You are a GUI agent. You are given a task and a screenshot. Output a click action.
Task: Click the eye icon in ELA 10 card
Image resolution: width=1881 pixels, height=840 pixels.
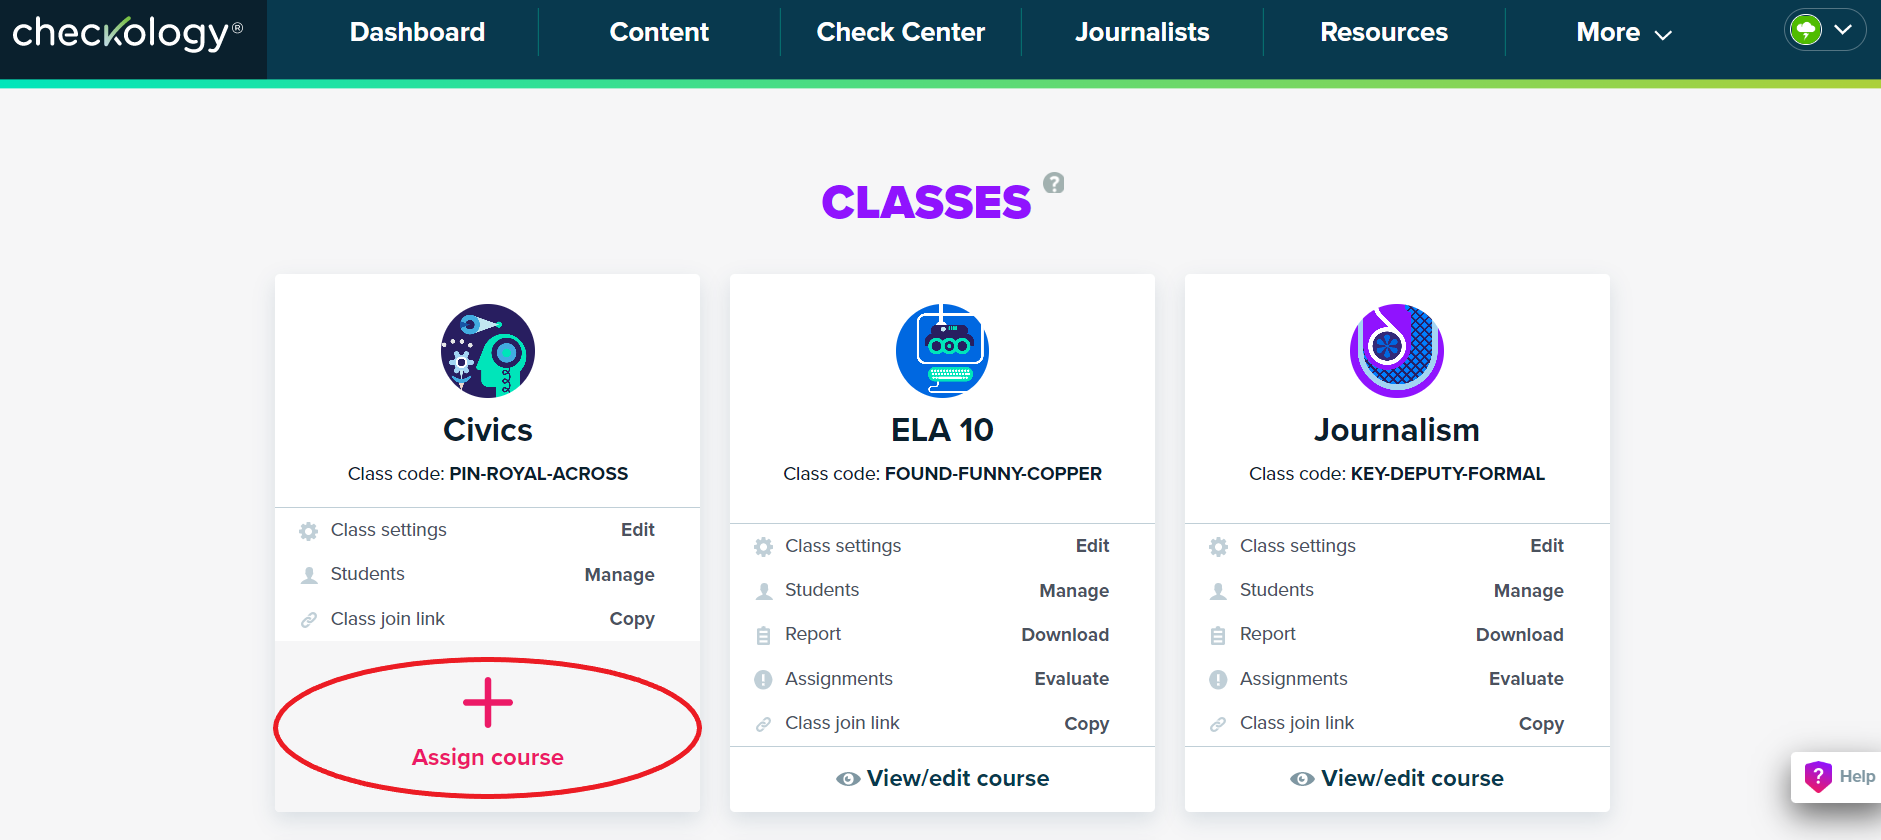coord(848,779)
